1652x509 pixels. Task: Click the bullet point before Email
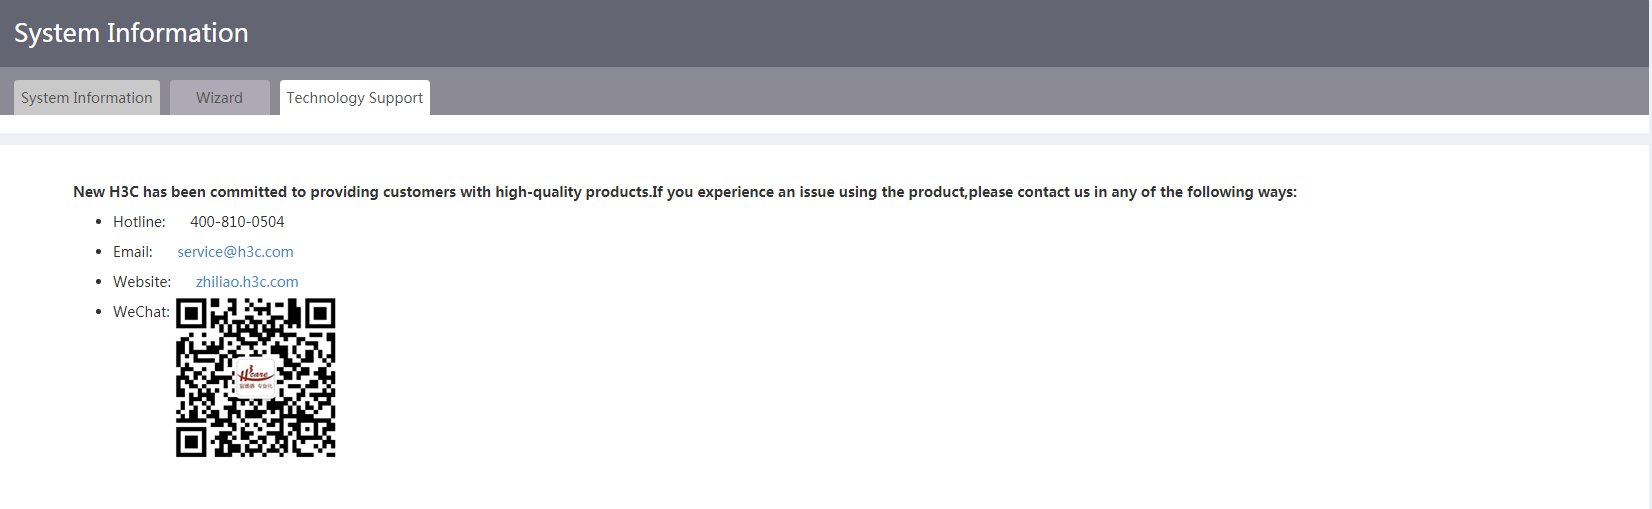98,252
